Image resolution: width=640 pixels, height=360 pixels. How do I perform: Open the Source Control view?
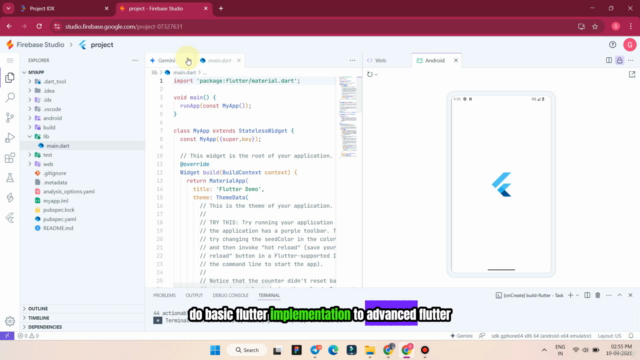pos(10,118)
